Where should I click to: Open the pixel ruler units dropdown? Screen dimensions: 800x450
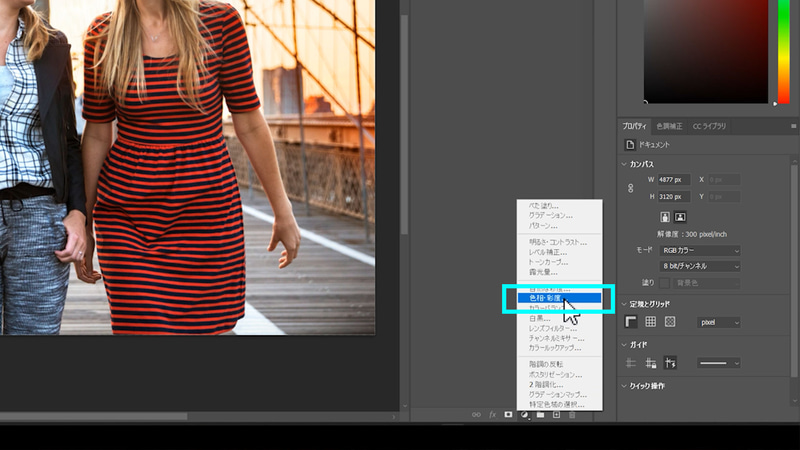click(x=718, y=322)
